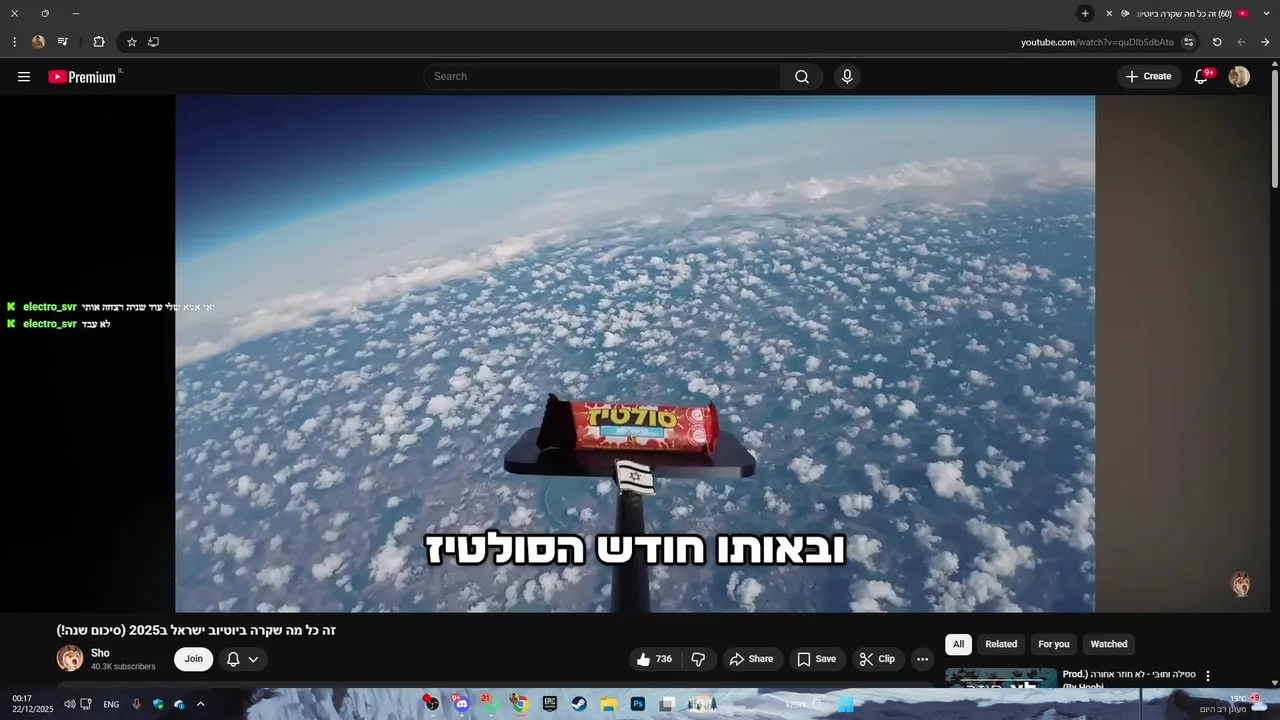Click the YouTube Premium logo

click(82, 77)
